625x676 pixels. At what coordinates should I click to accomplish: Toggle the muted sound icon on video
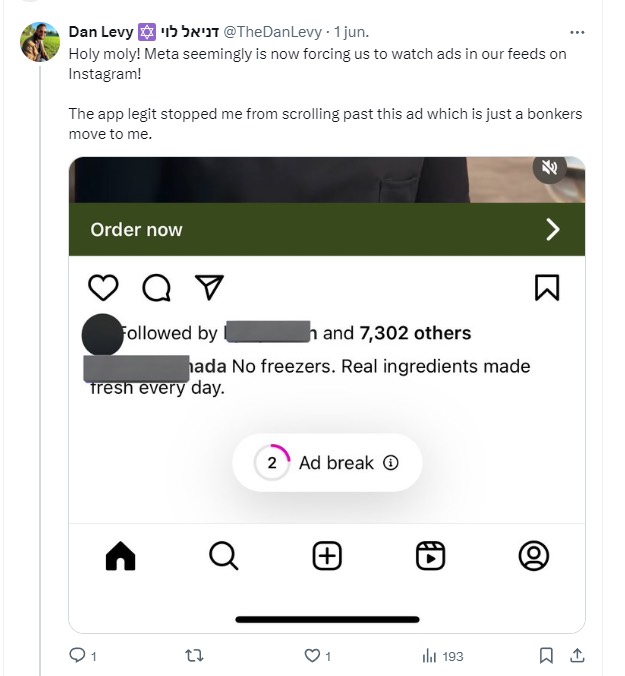click(549, 167)
